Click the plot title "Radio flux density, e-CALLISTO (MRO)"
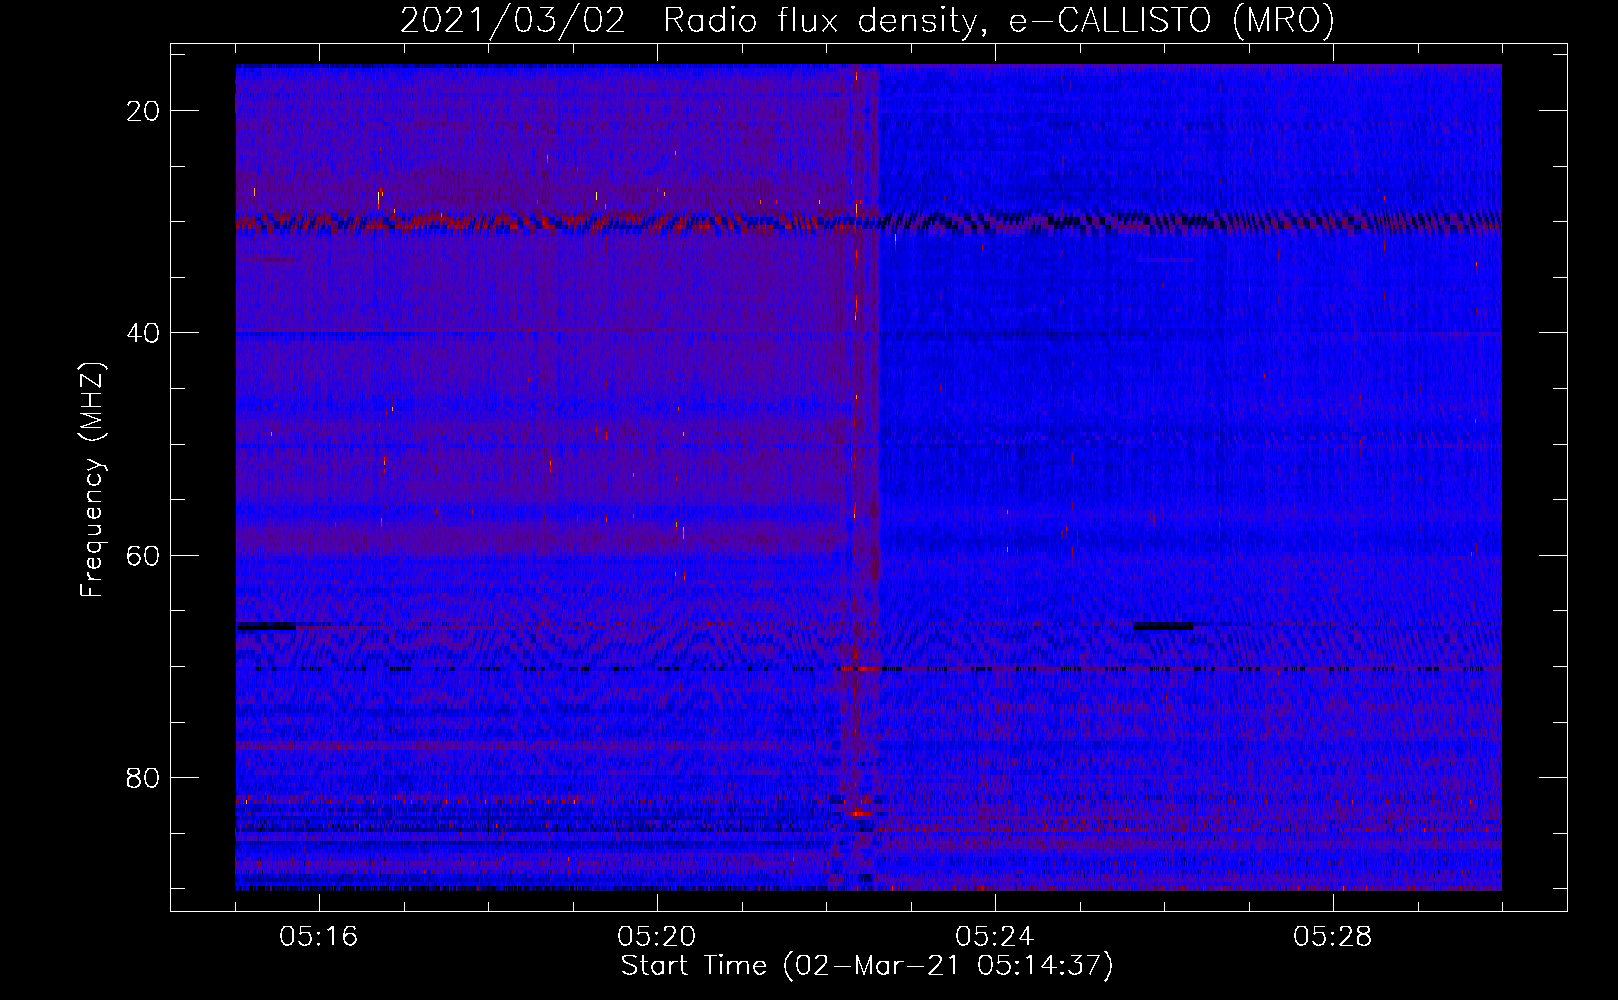The height and width of the screenshot is (1000, 1618). 998,20
